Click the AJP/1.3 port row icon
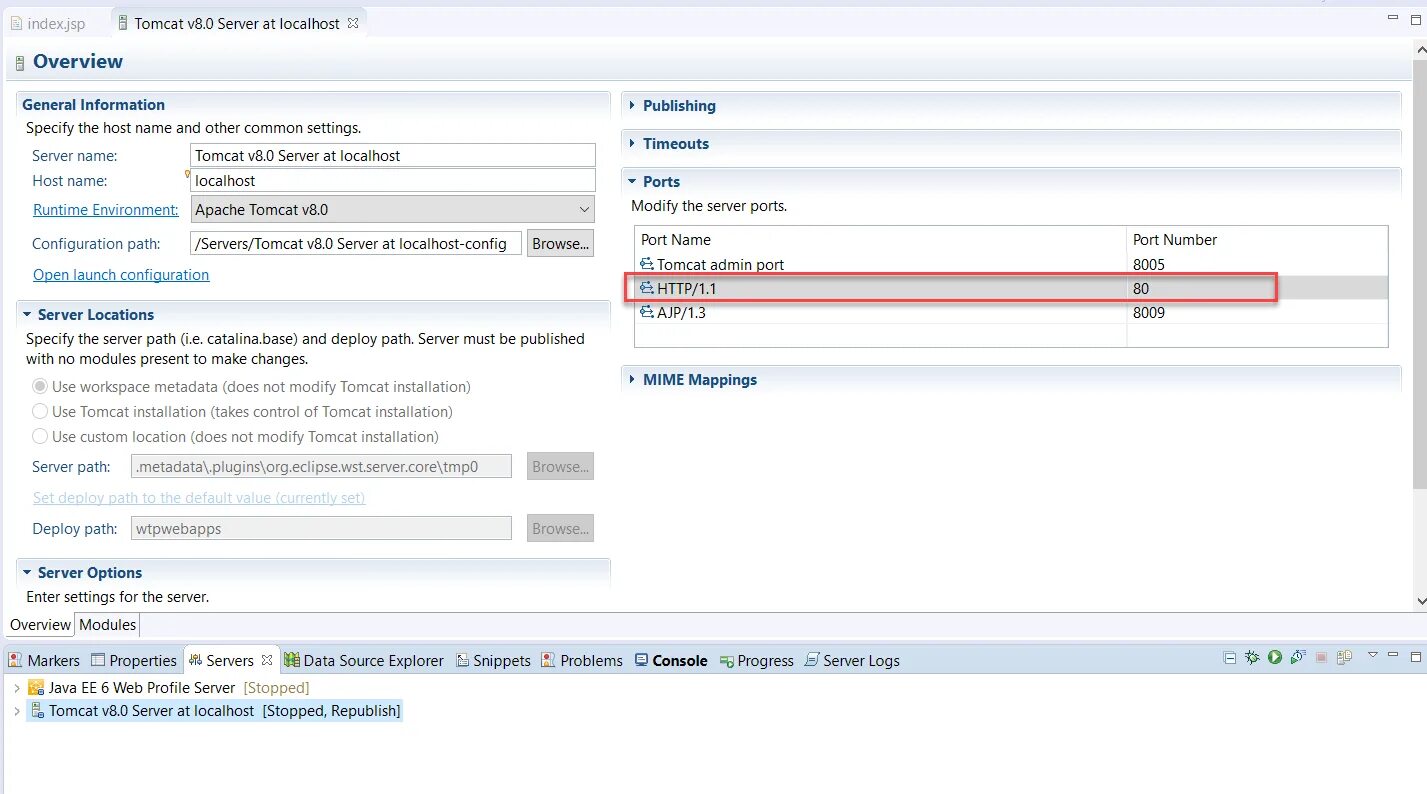 pos(647,312)
